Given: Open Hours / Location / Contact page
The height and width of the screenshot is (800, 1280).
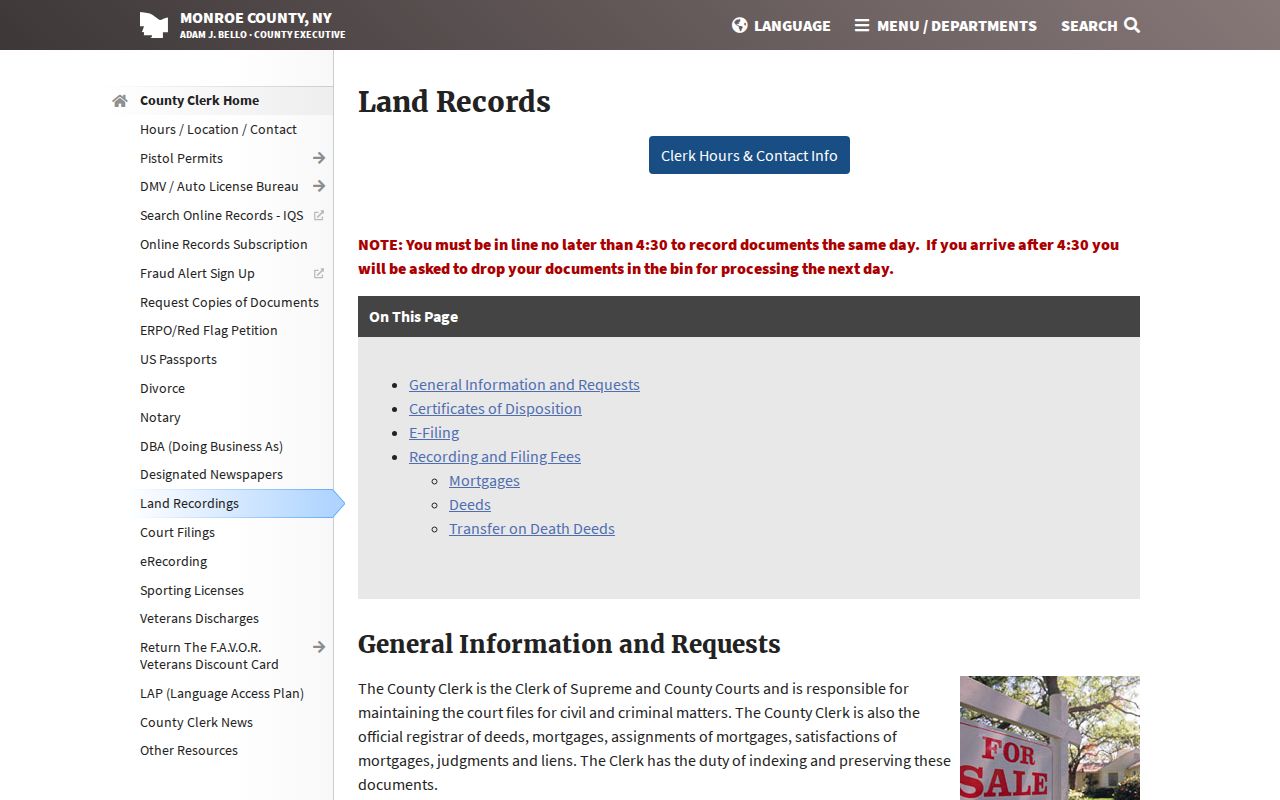Looking at the screenshot, I should [218, 129].
